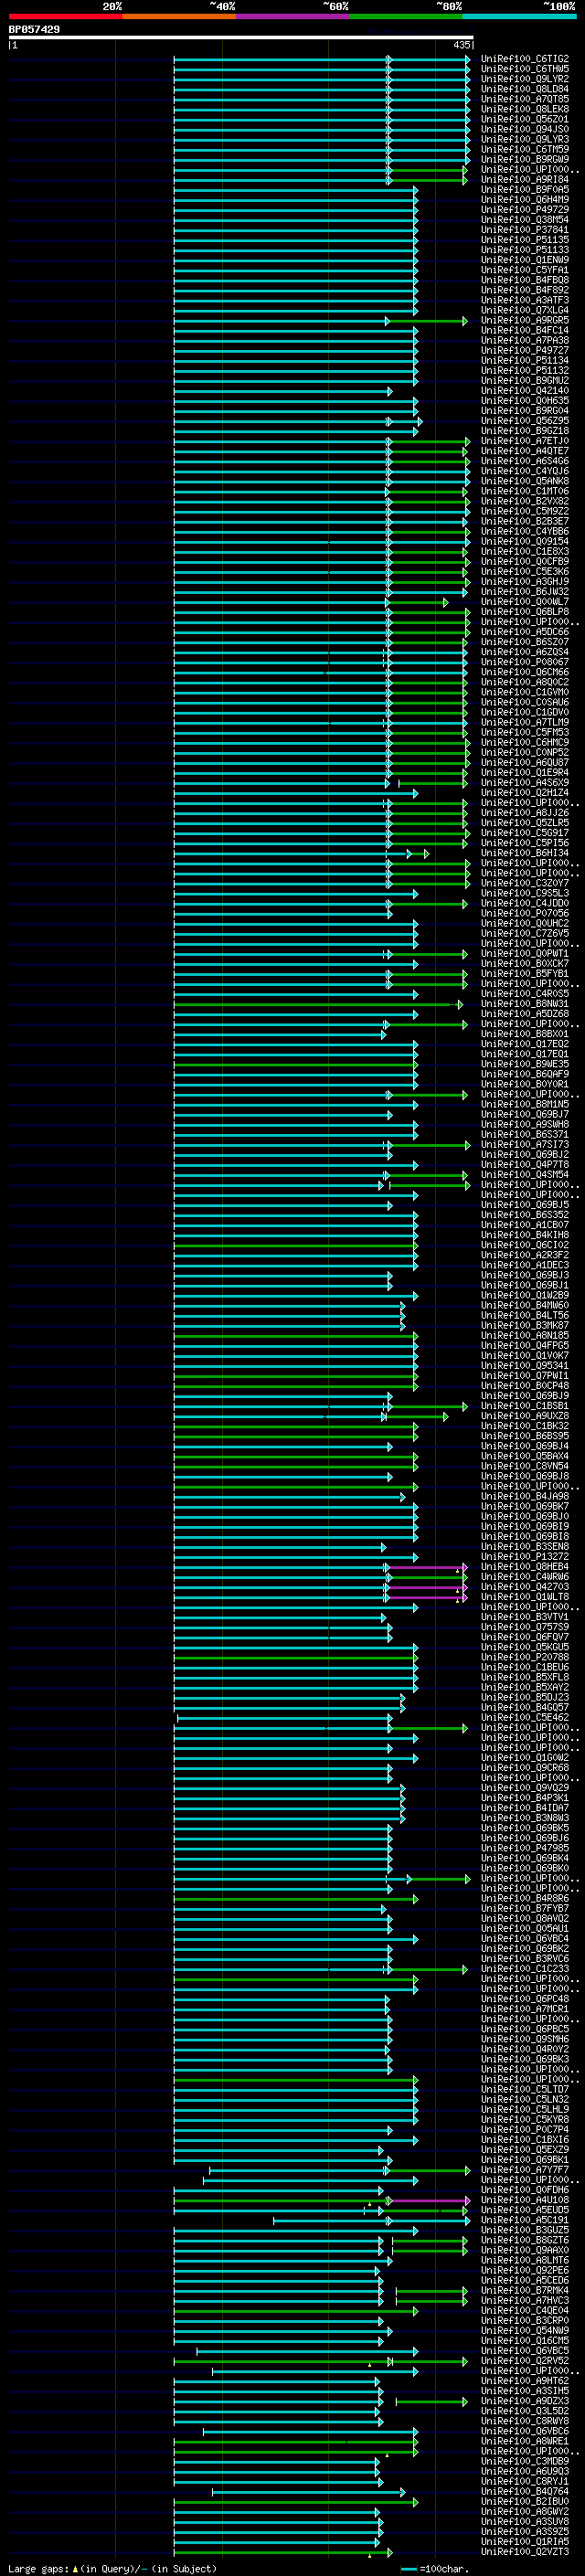This screenshot has height=2576, width=585.
Task: Select the label UniRef100_C1BEU6
Action: pos(524,1667)
